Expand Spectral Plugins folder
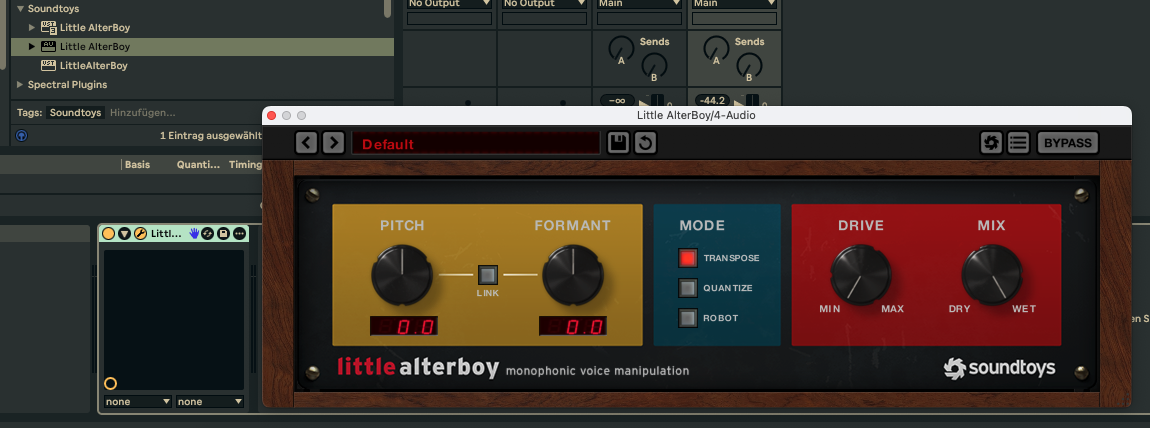The height and width of the screenshot is (428, 1150). (x=20, y=85)
